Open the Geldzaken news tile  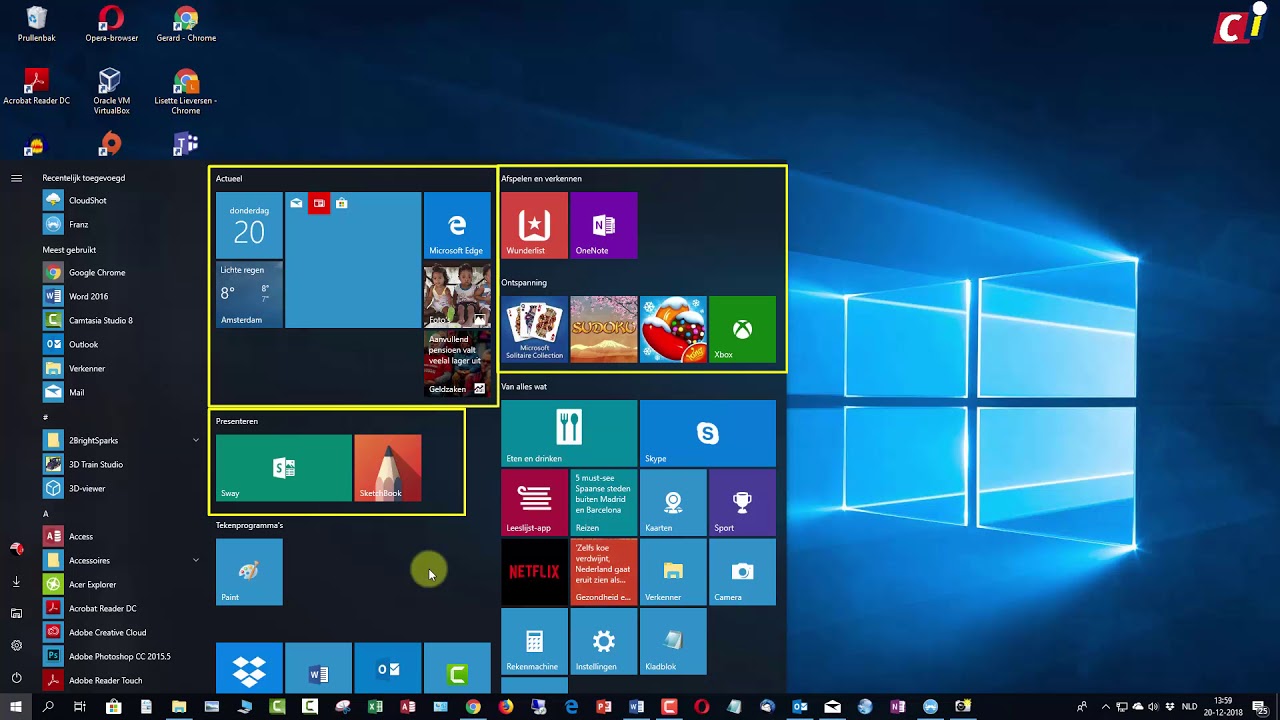pyautogui.click(x=457, y=364)
